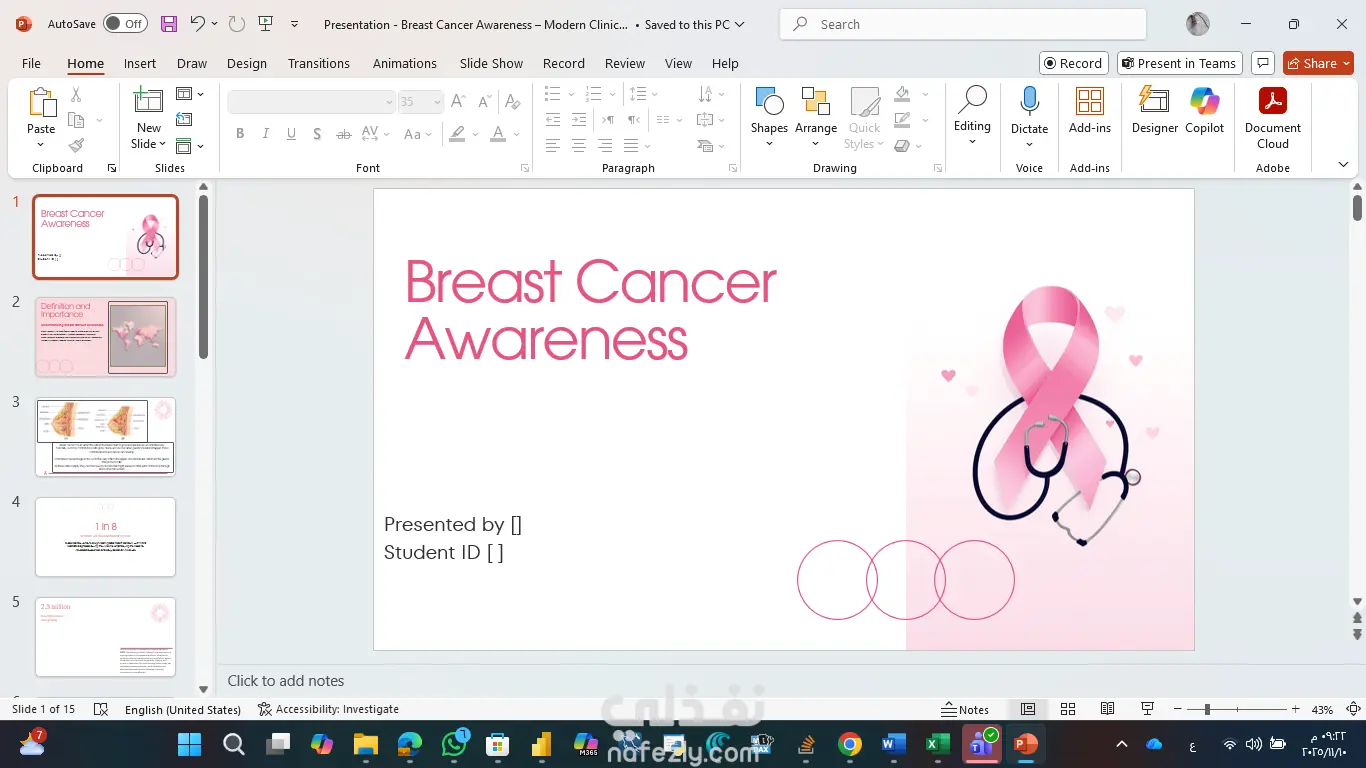Switch to the Insert tab
1366x768 pixels.
click(140, 63)
